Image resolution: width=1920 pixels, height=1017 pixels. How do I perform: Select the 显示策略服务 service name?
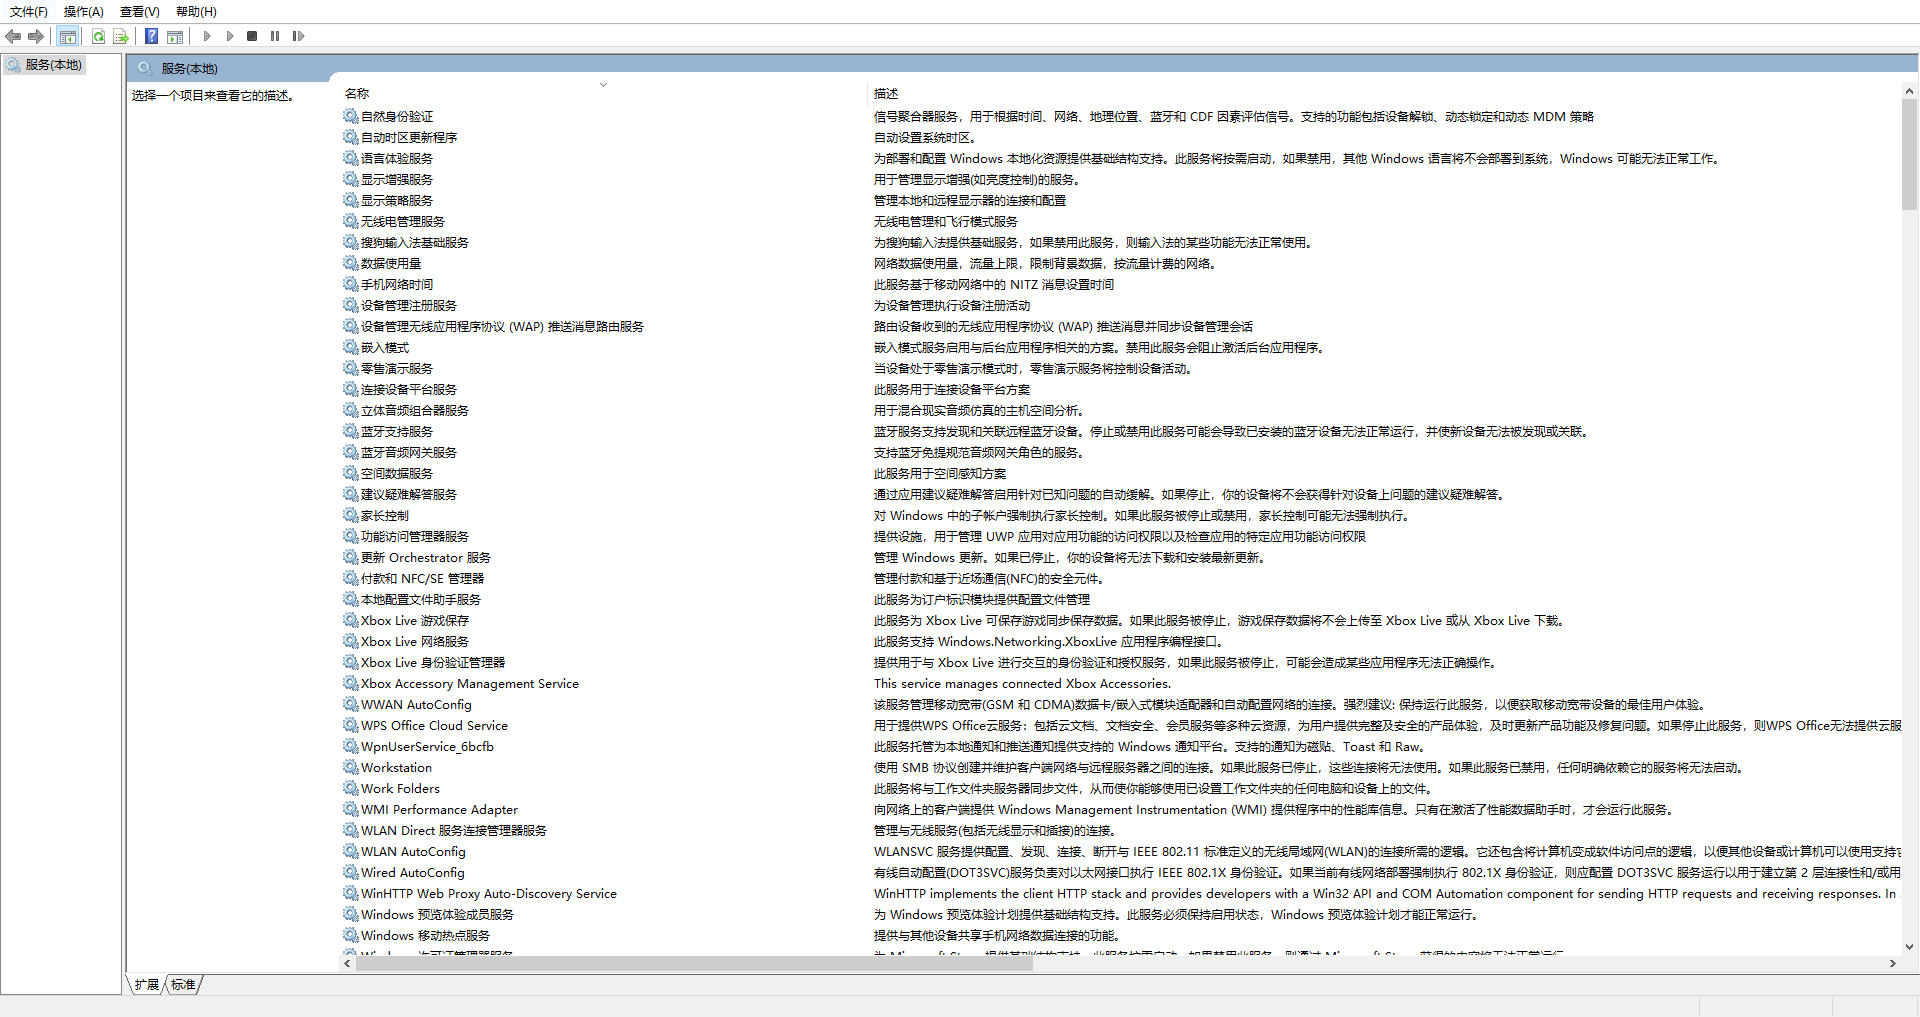tap(397, 201)
